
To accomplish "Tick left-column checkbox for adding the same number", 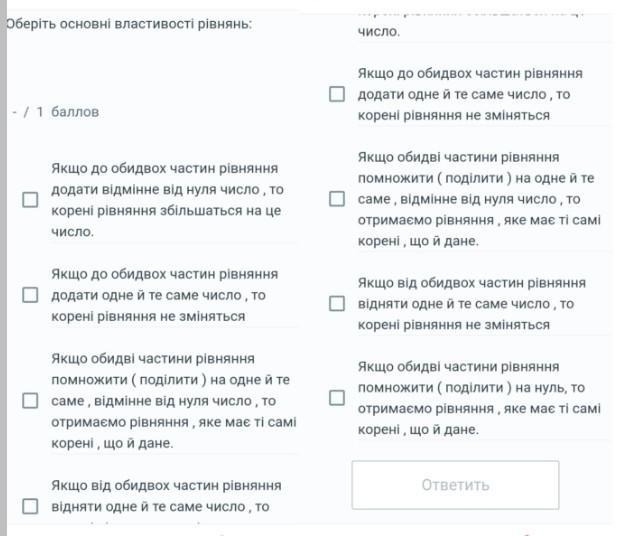I will pyautogui.click(x=31, y=295).
